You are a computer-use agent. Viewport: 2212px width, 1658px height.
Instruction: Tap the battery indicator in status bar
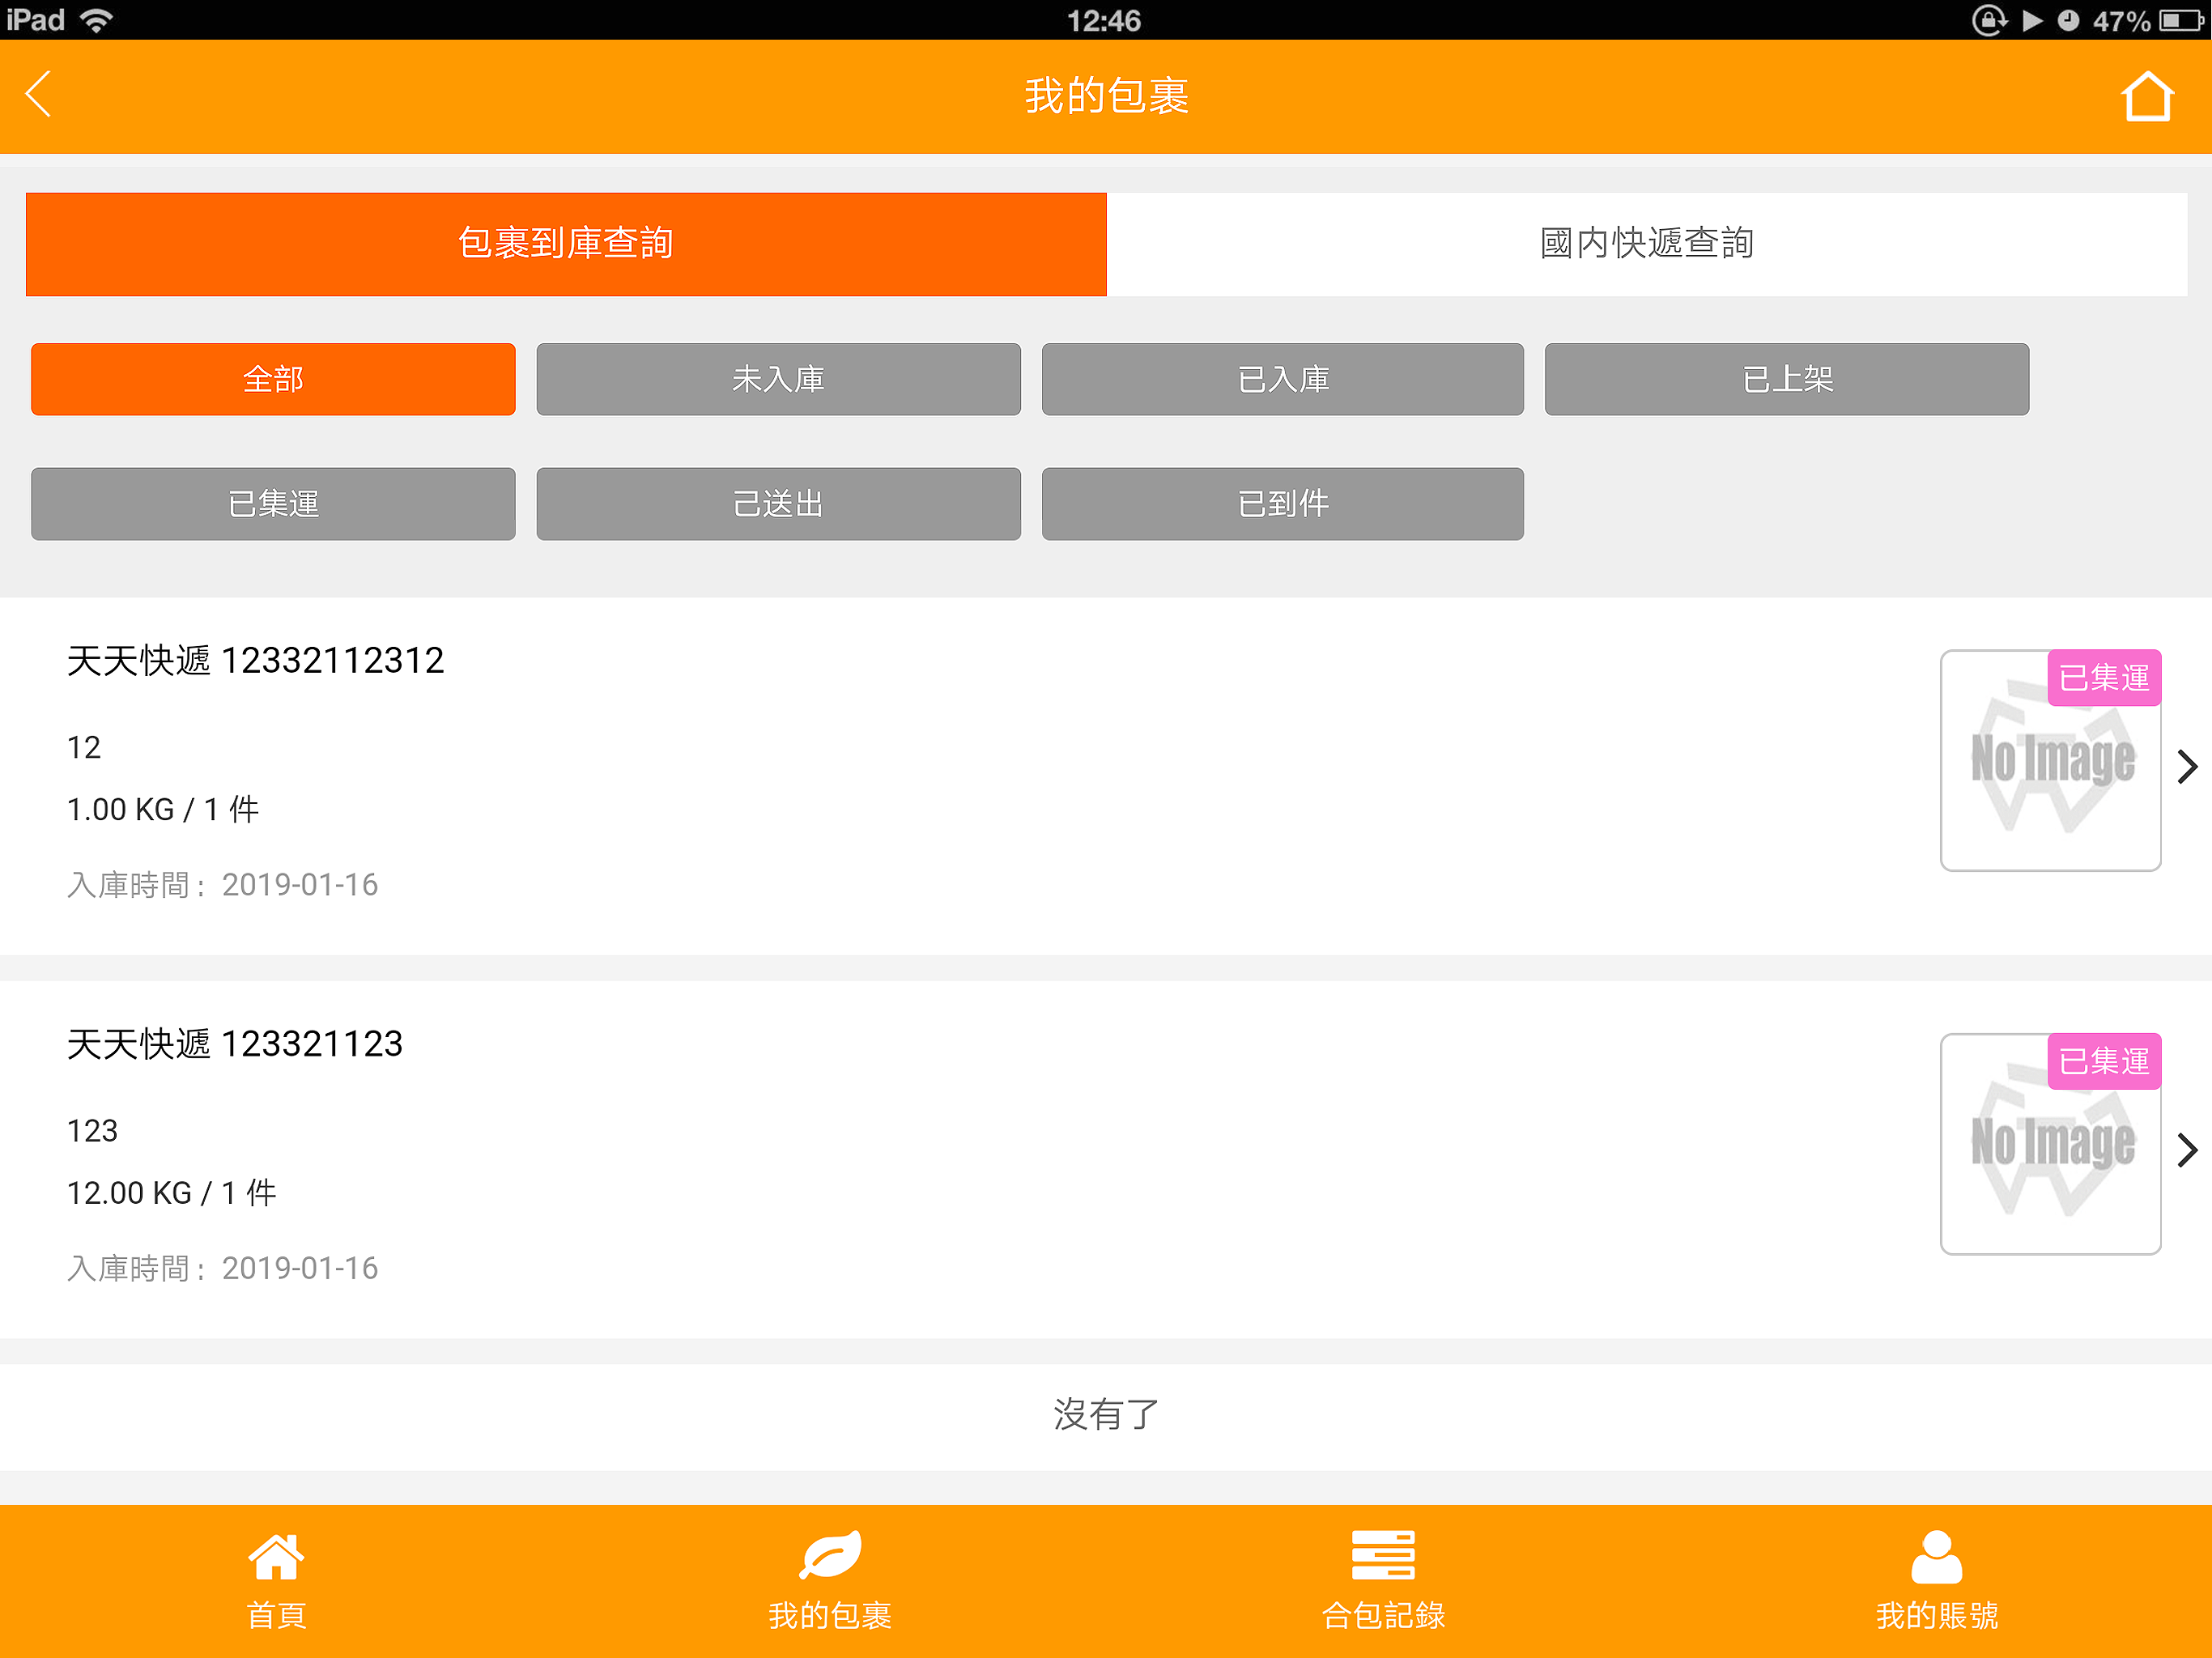[x=2180, y=20]
